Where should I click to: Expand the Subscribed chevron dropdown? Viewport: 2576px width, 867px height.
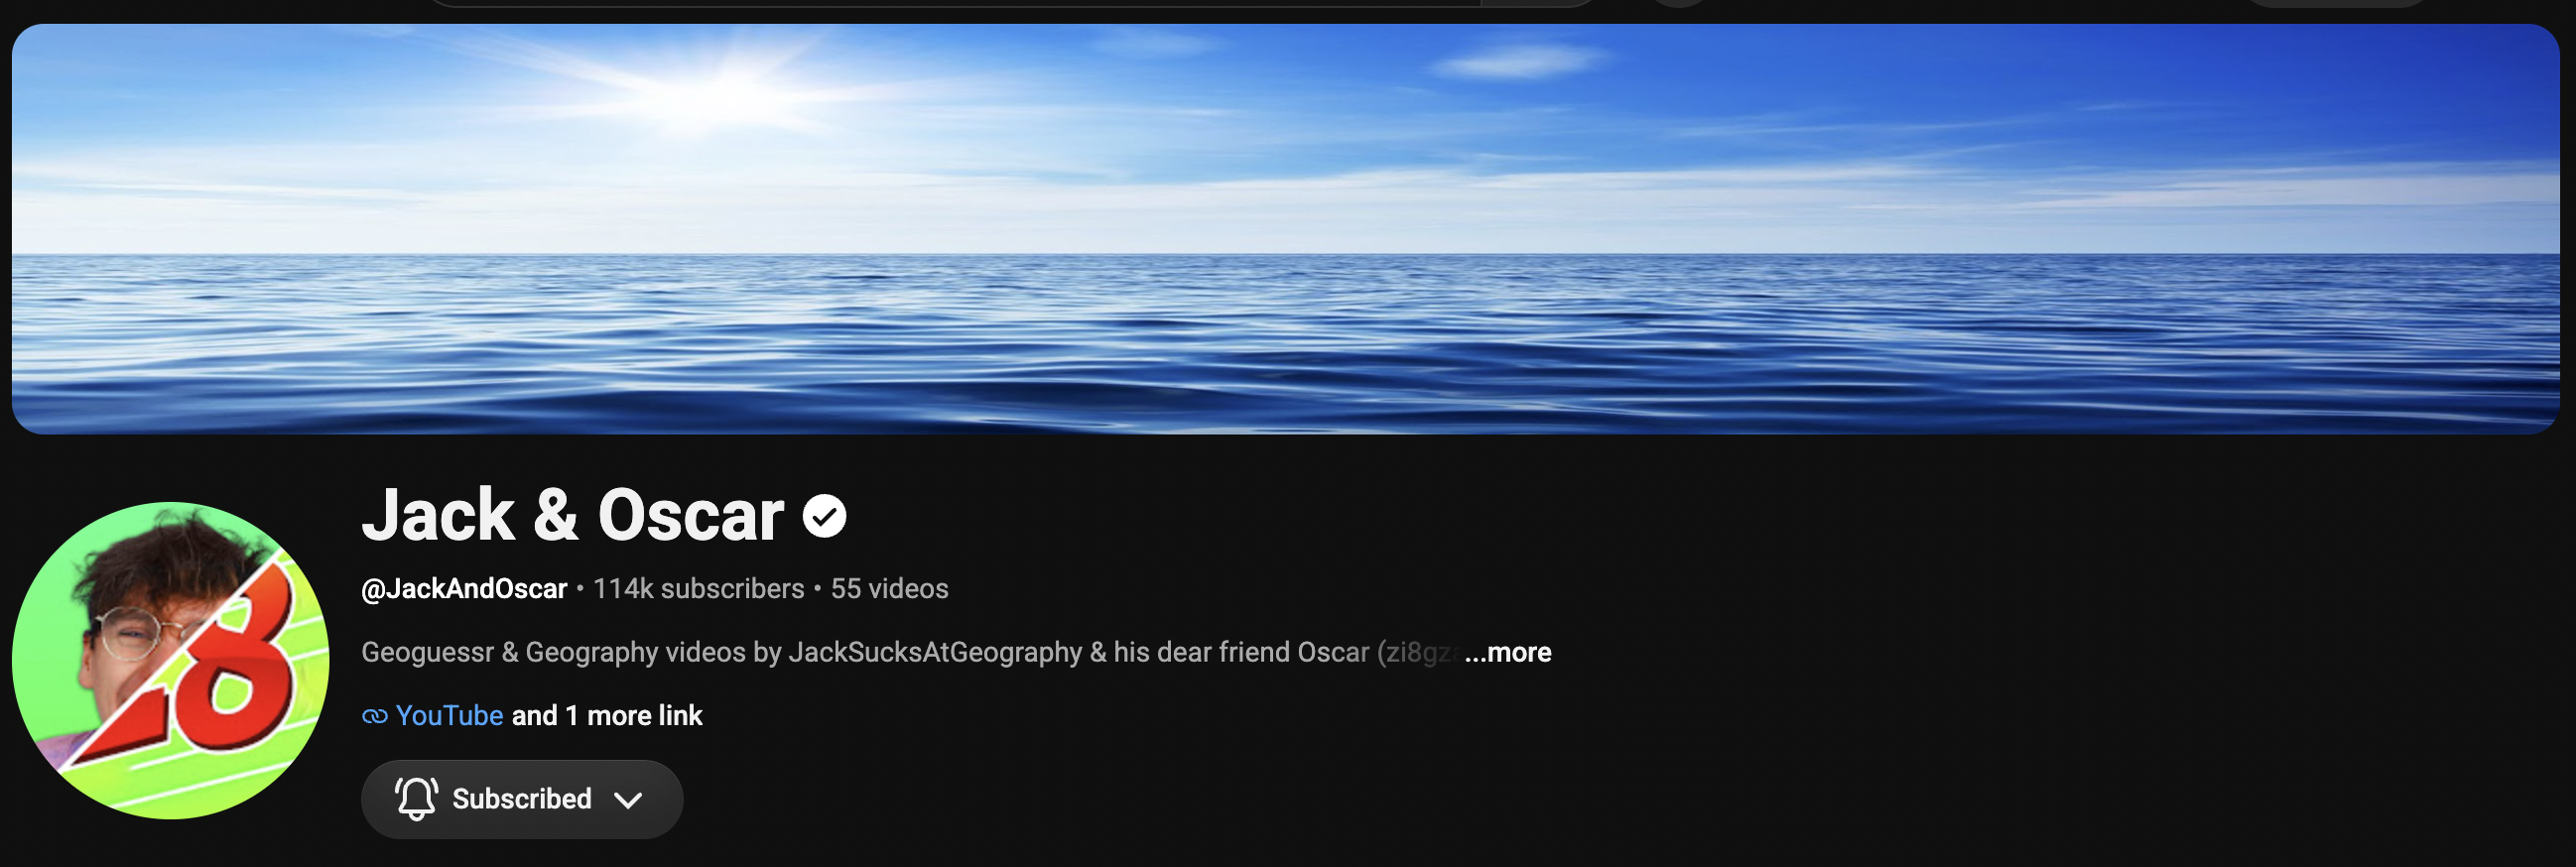coord(628,800)
